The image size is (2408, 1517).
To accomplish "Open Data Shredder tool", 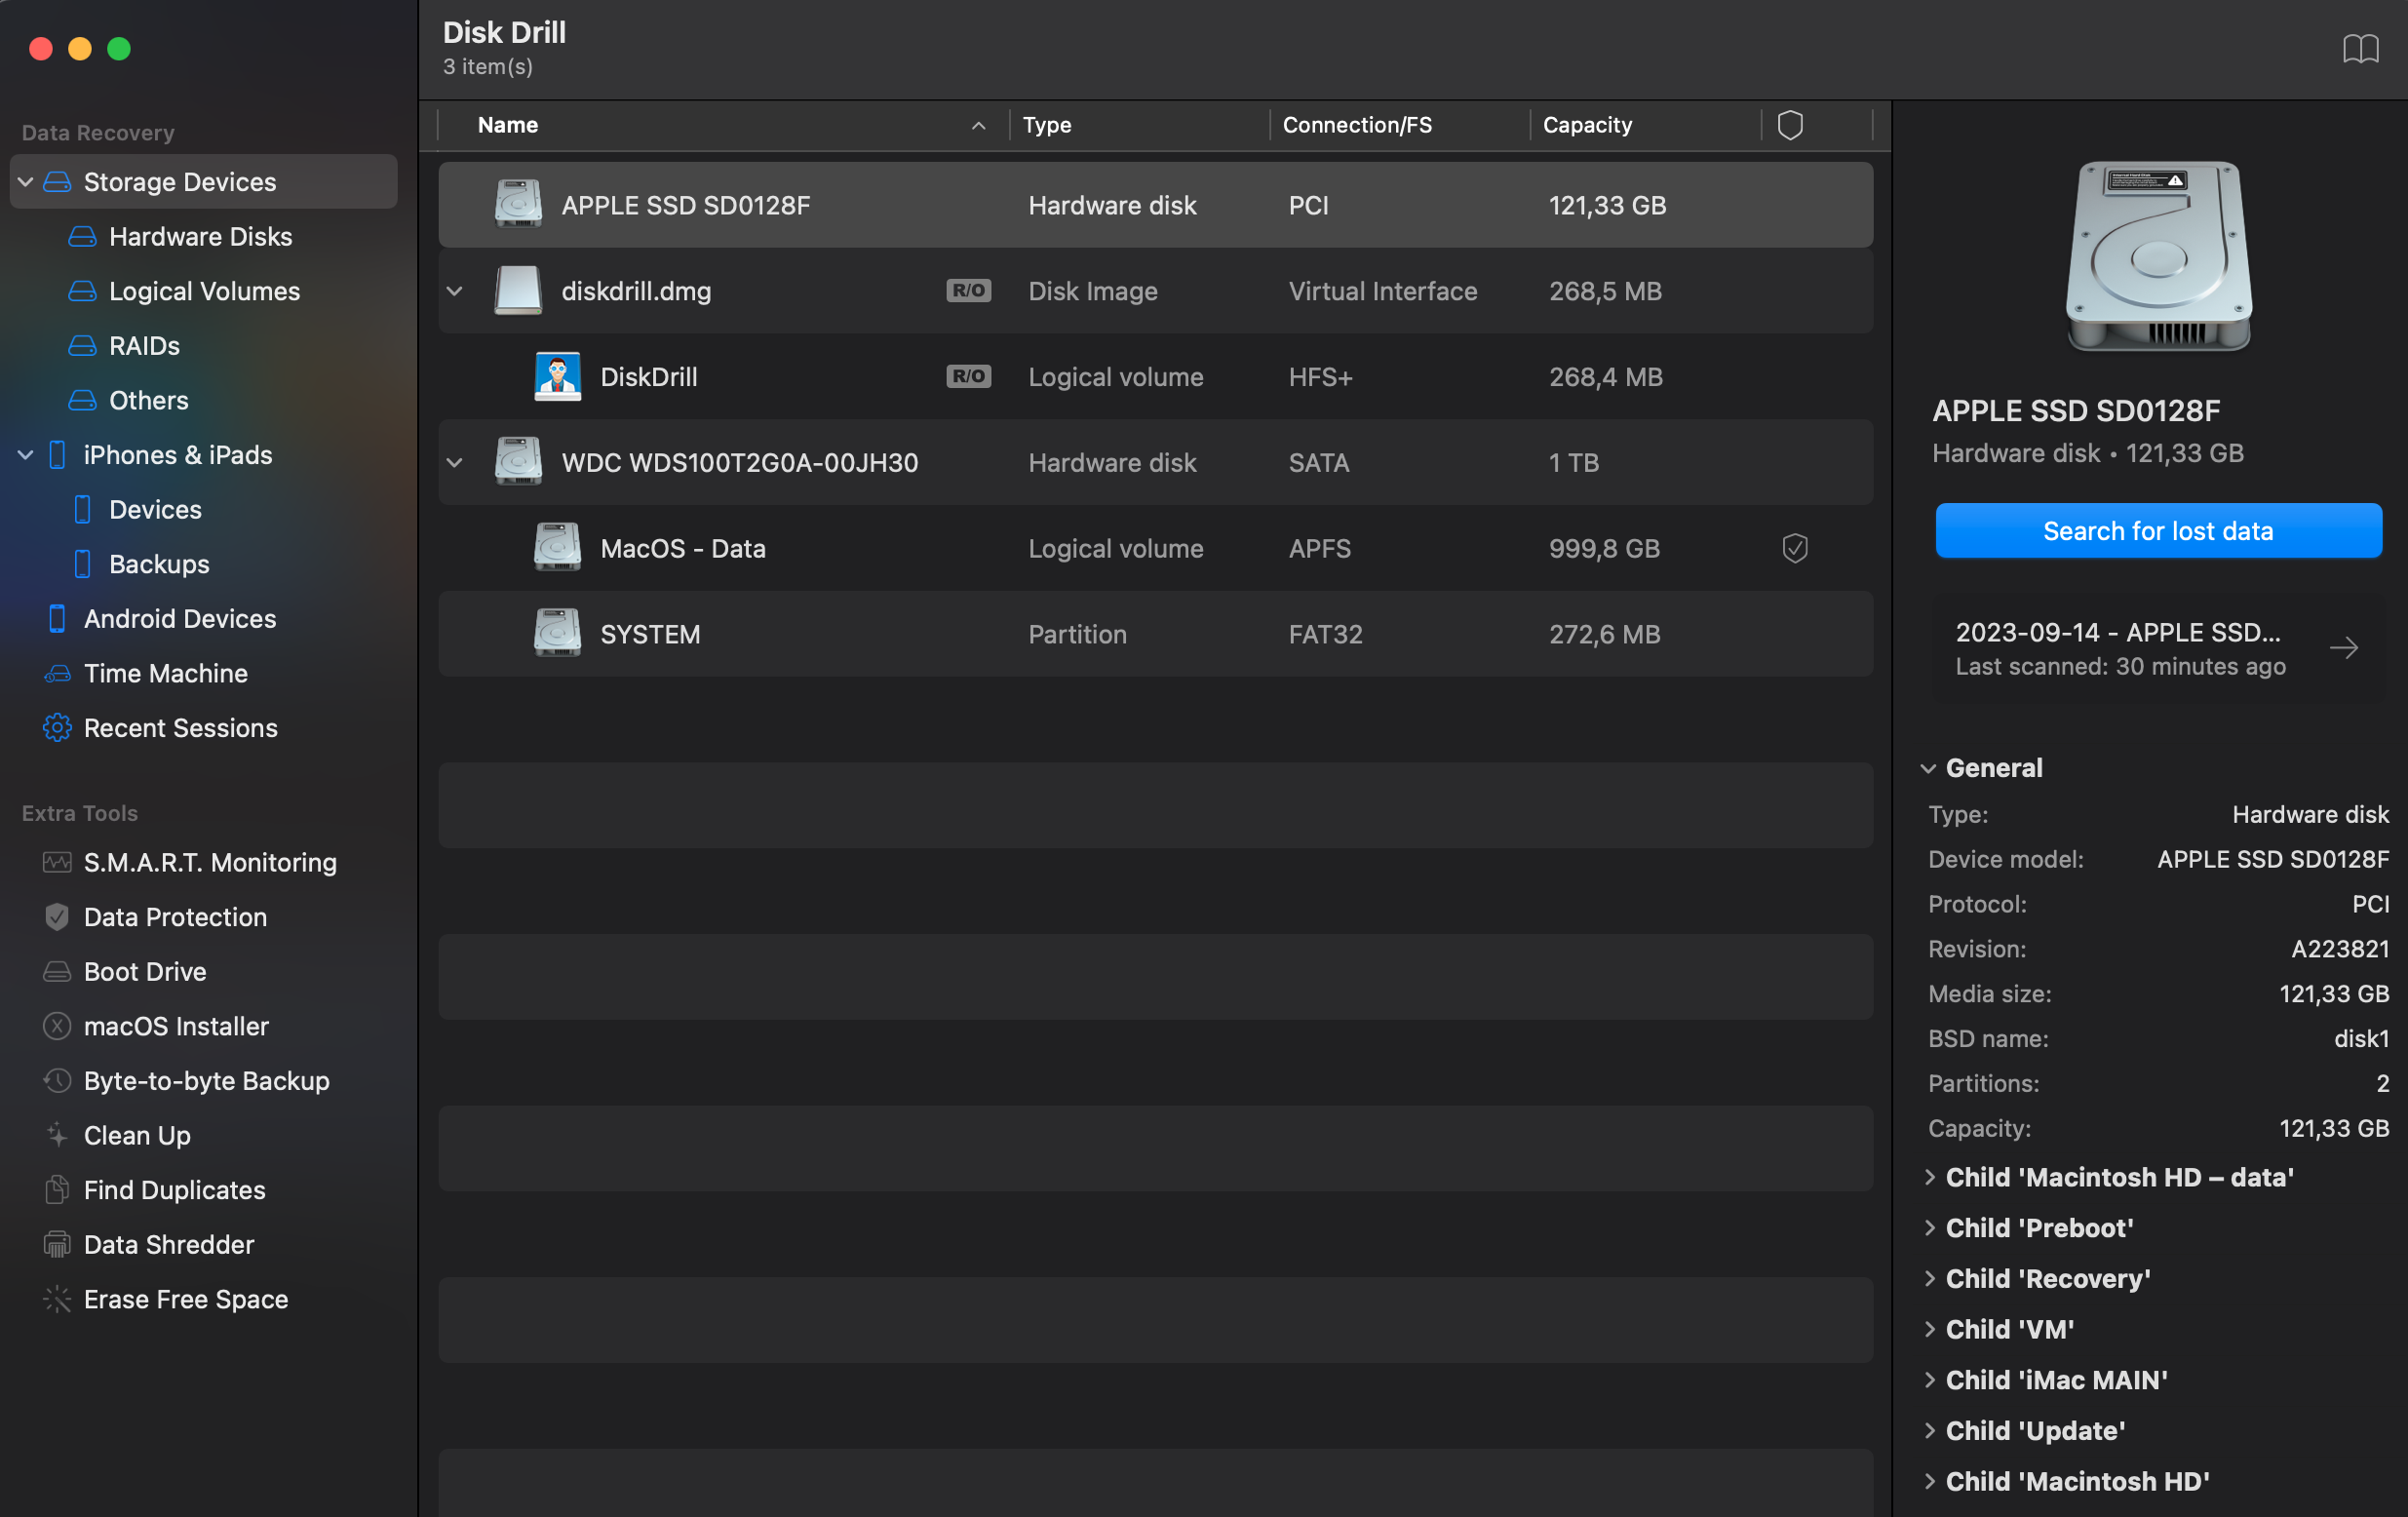I will click(x=168, y=1244).
